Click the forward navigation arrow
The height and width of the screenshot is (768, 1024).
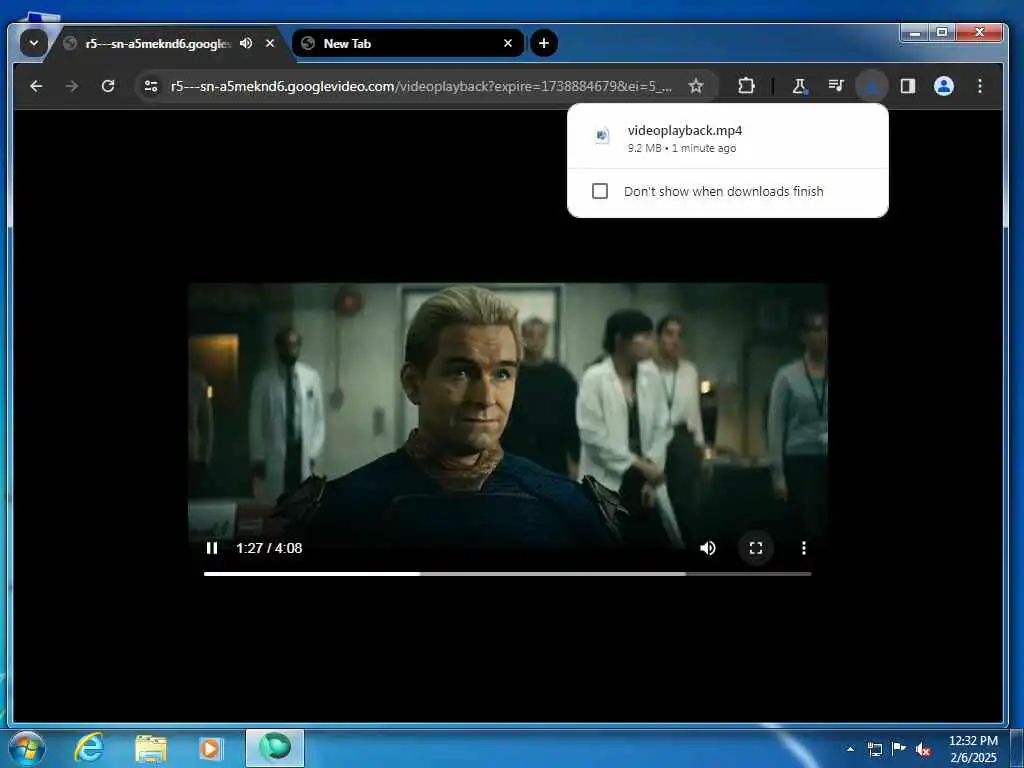pyautogui.click(x=72, y=86)
